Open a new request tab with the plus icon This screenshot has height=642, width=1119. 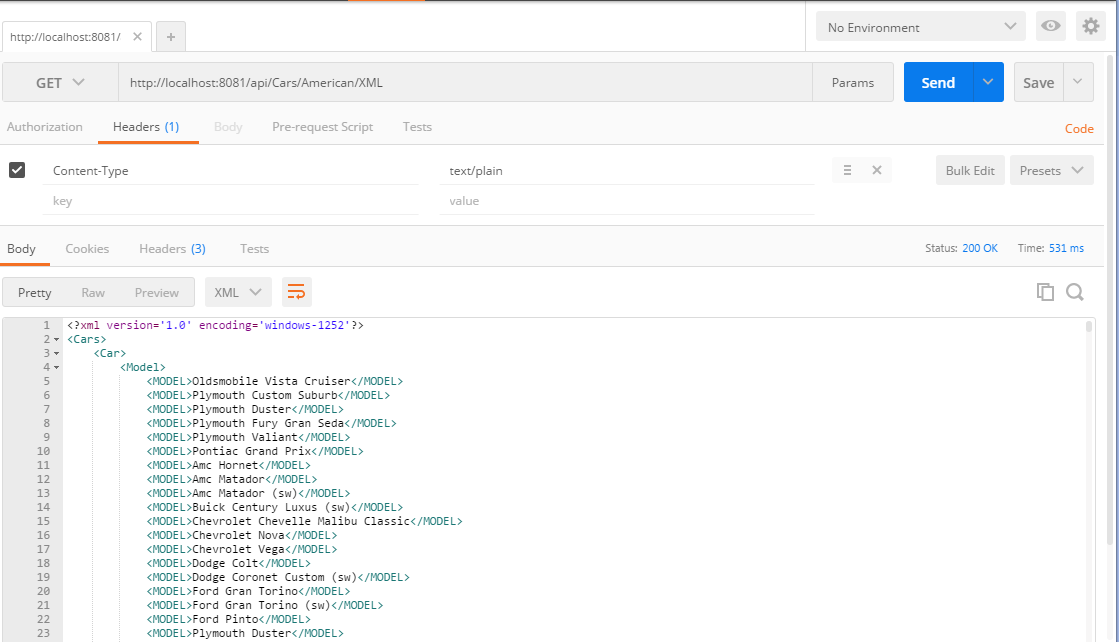tap(170, 36)
